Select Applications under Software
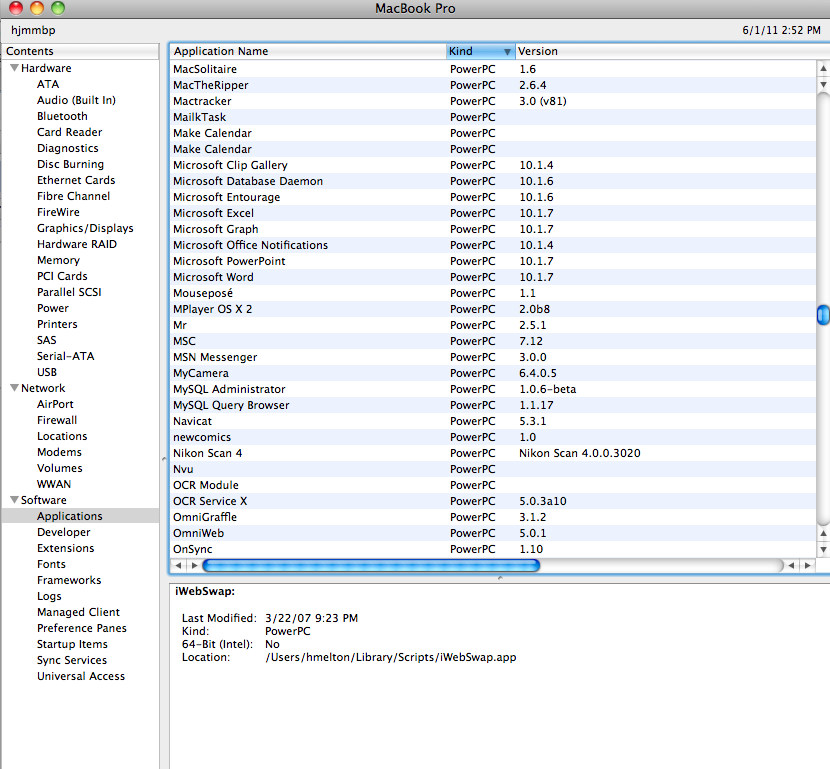 [80, 516]
